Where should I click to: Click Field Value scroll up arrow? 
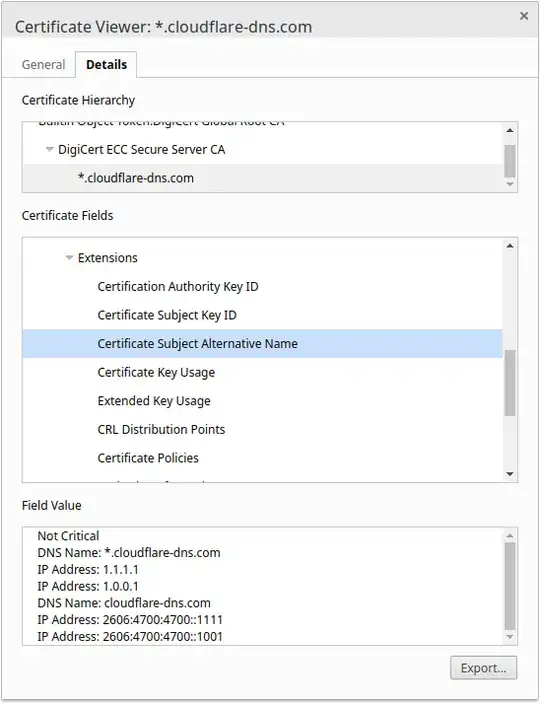click(509, 535)
